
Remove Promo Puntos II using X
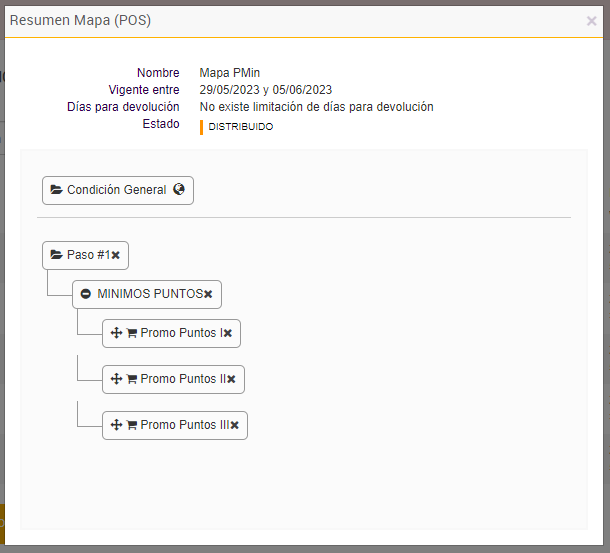tap(231, 379)
